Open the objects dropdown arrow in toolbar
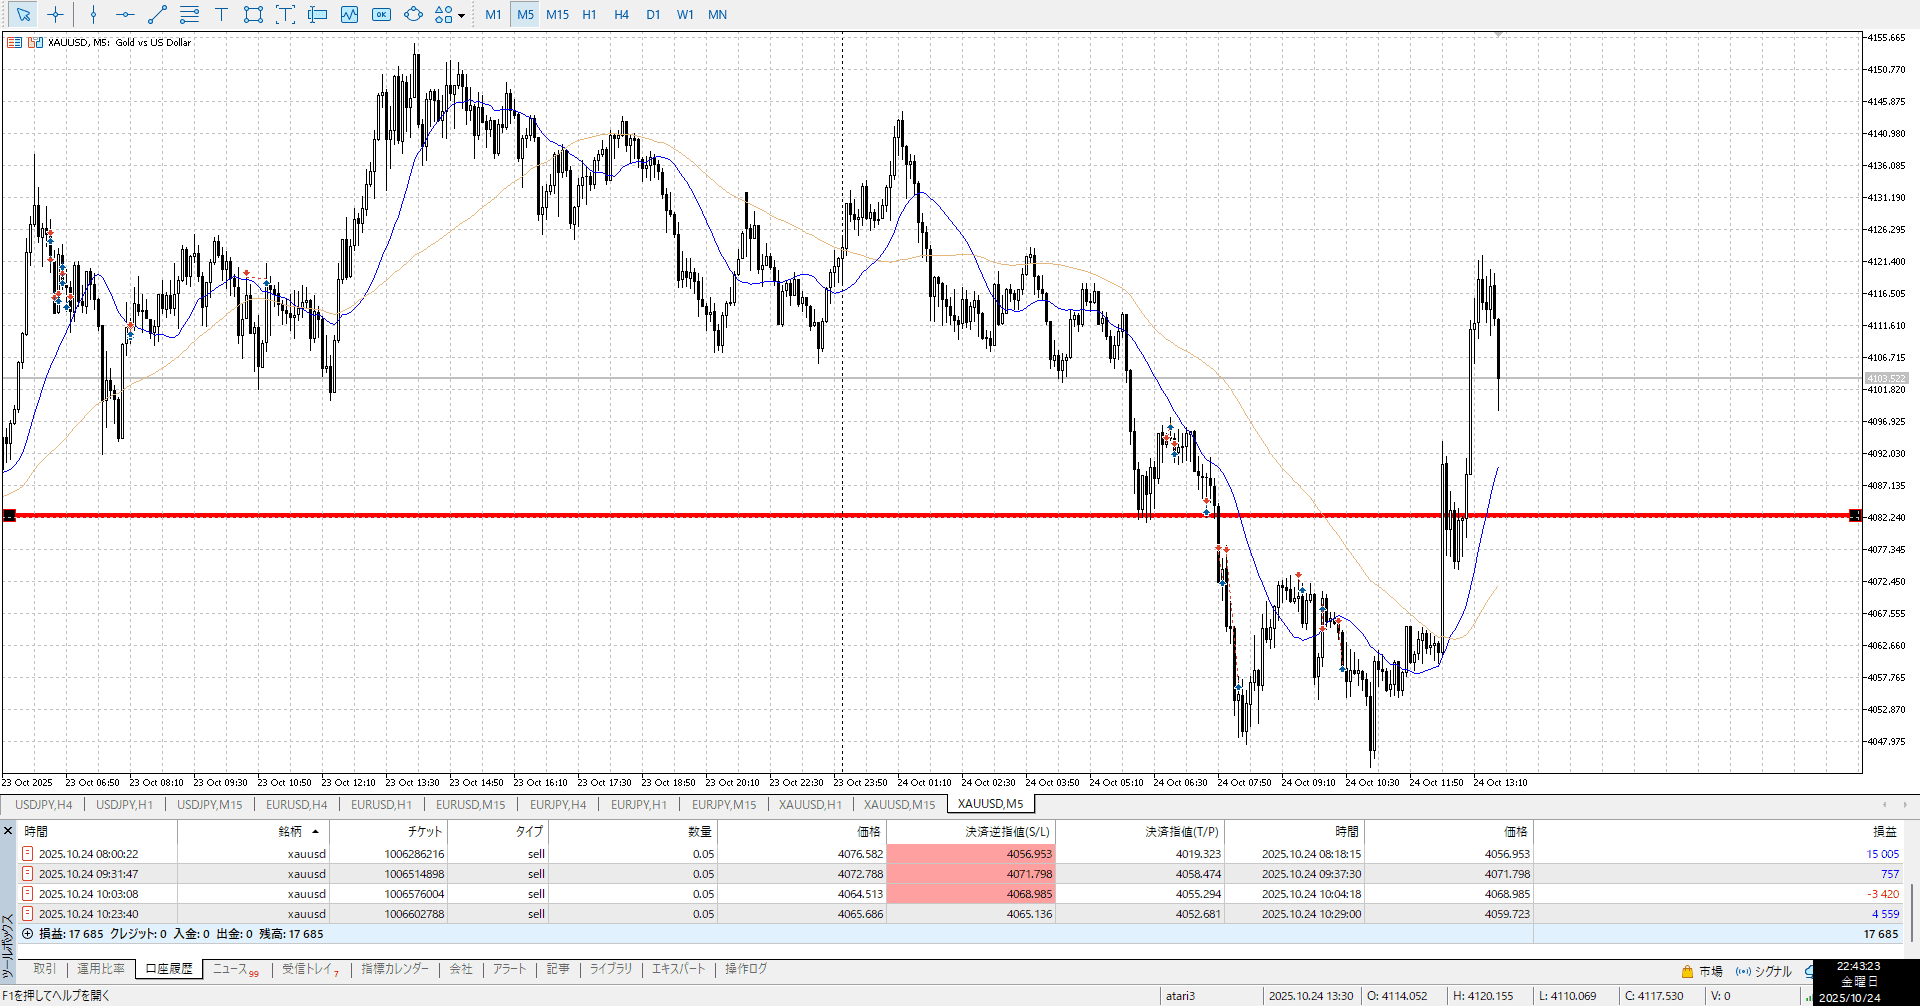Screen dimensions: 1920x1006 click(461, 16)
